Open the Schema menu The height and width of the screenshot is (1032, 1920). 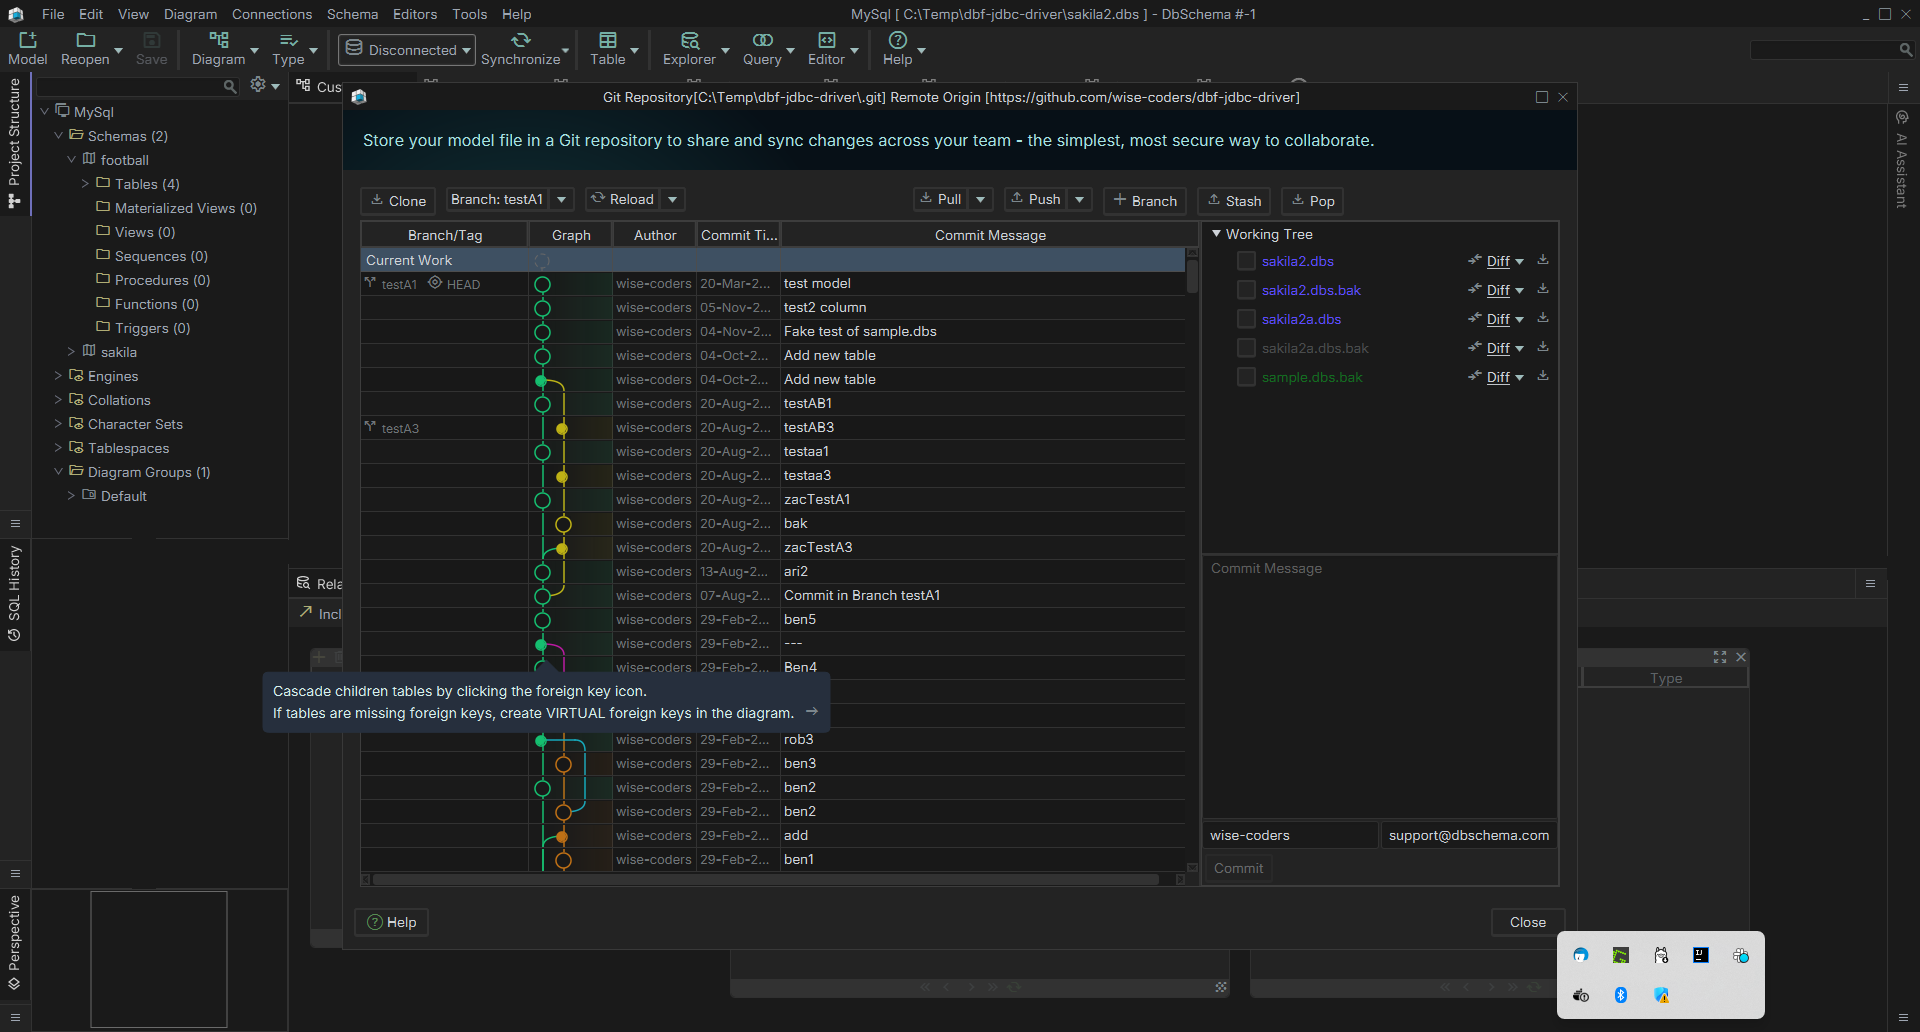tap(352, 14)
